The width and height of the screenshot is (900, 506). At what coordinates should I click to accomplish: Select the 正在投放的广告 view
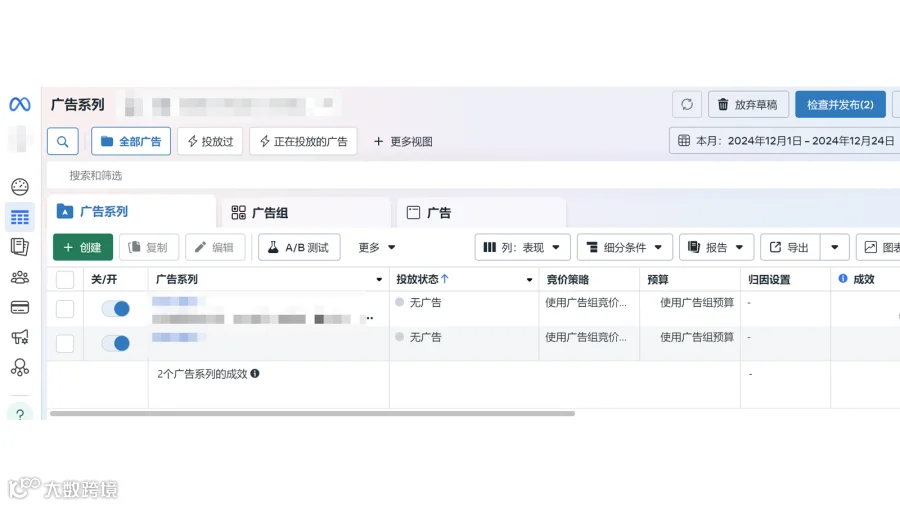click(303, 141)
